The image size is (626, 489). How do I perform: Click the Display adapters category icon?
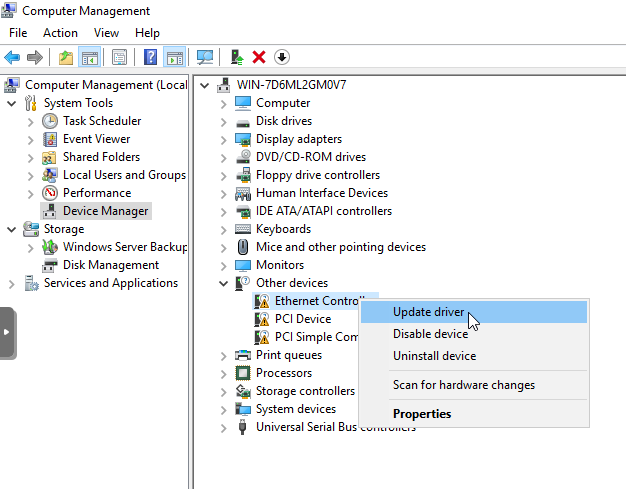click(x=243, y=139)
